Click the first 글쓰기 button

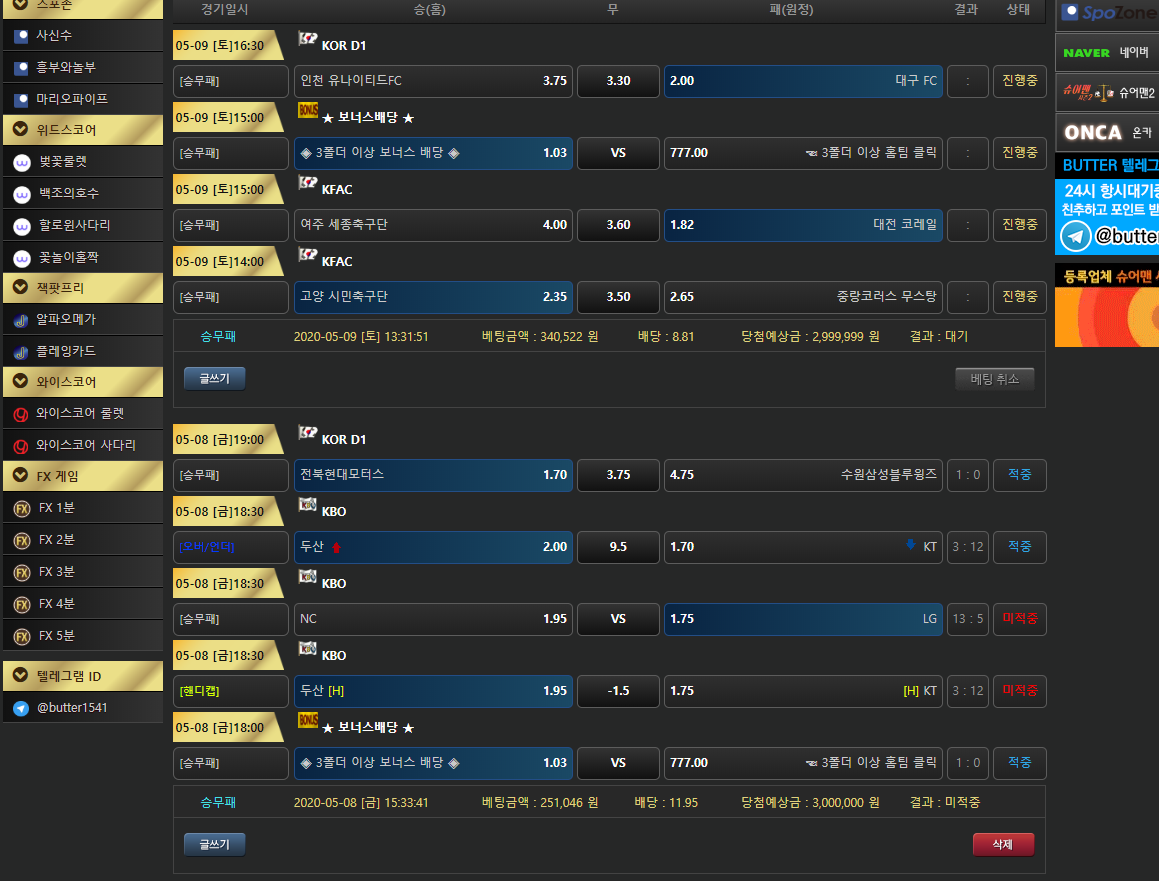pyautogui.click(x=214, y=378)
